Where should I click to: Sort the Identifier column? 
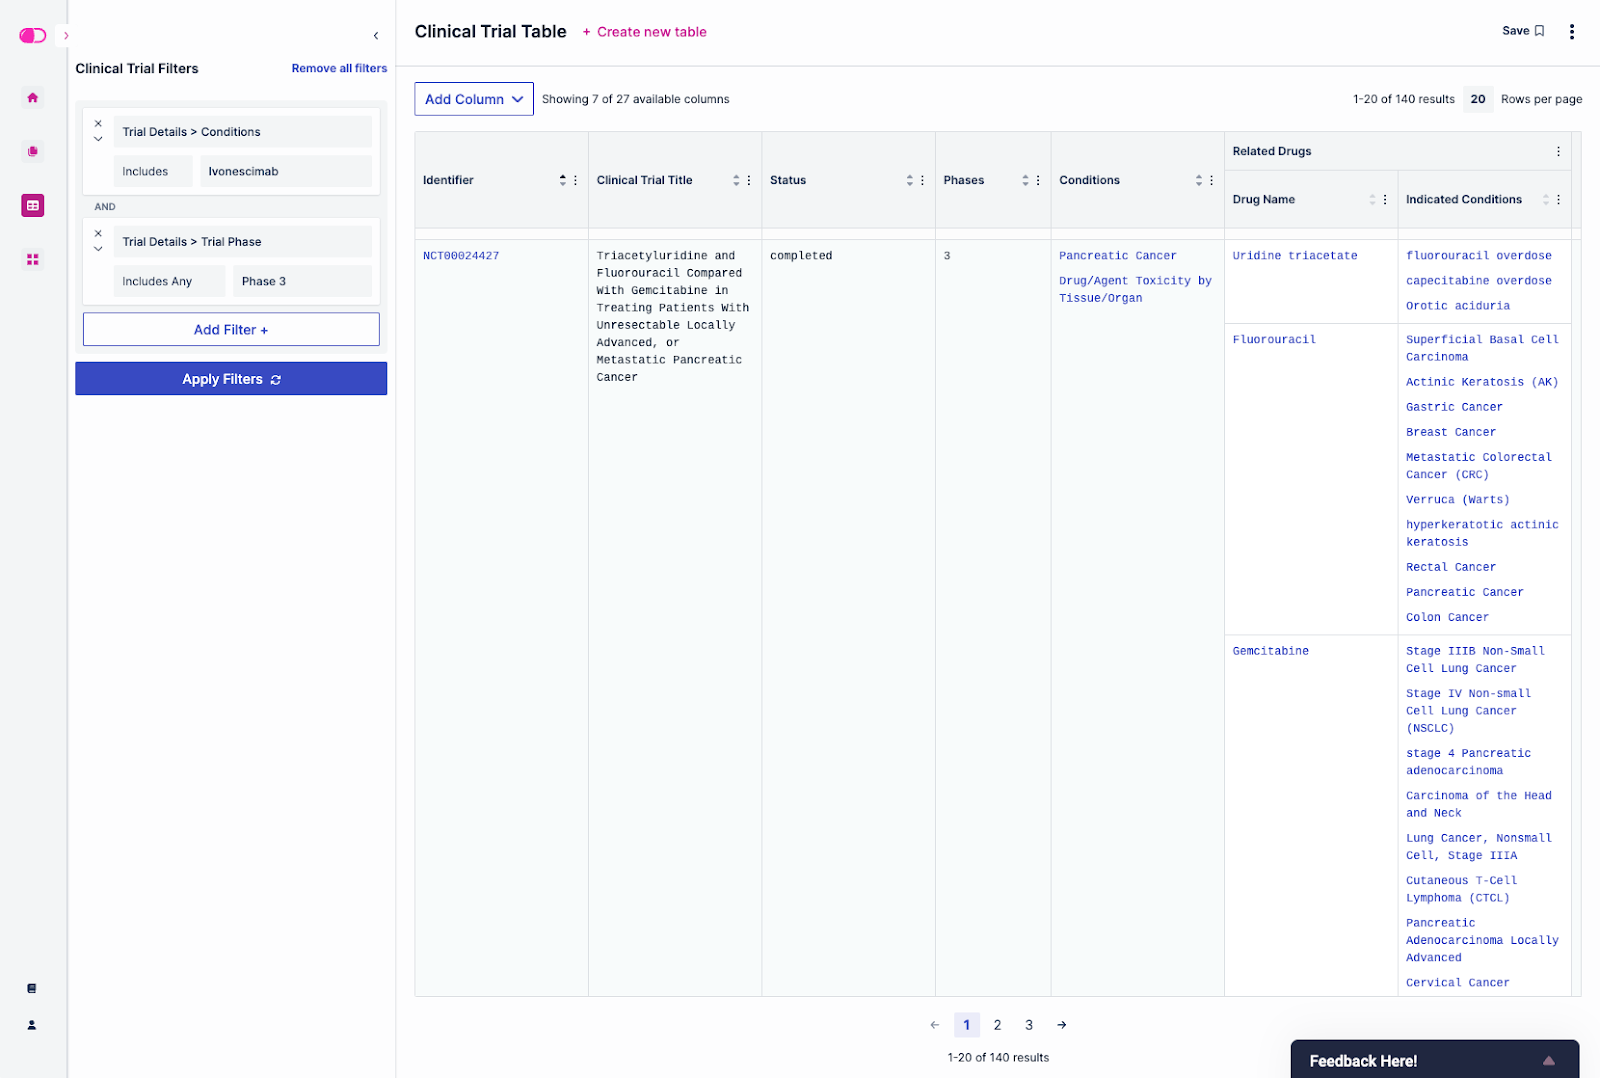(562, 180)
